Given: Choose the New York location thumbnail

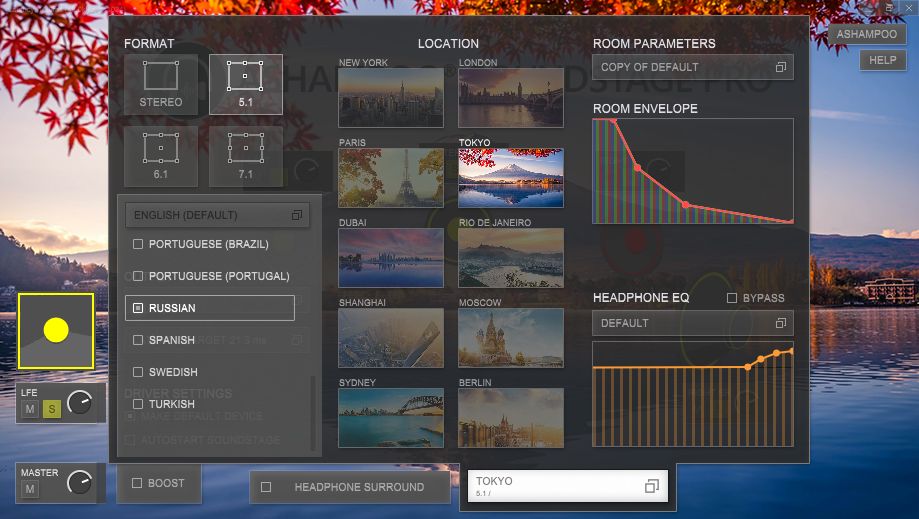Looking at the screenshot, I should (391, 98).
